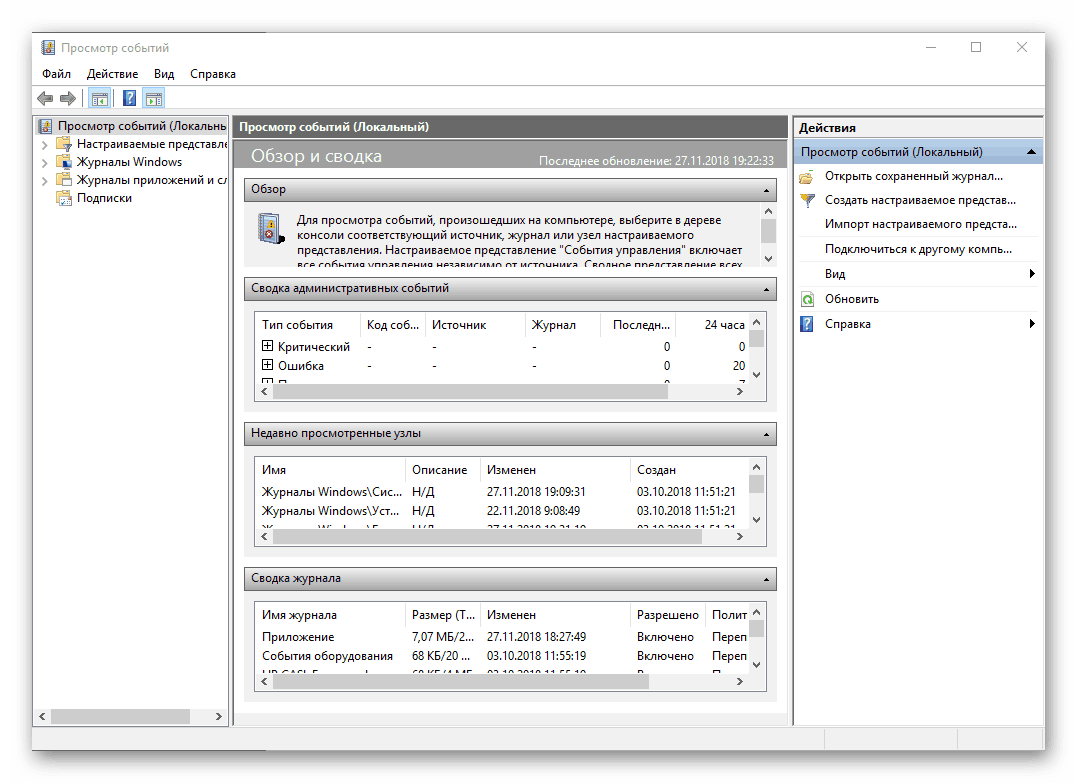Select Подписки in the console tree
The height and width of the screenshot is (783, 1077).
pos(104,198)
